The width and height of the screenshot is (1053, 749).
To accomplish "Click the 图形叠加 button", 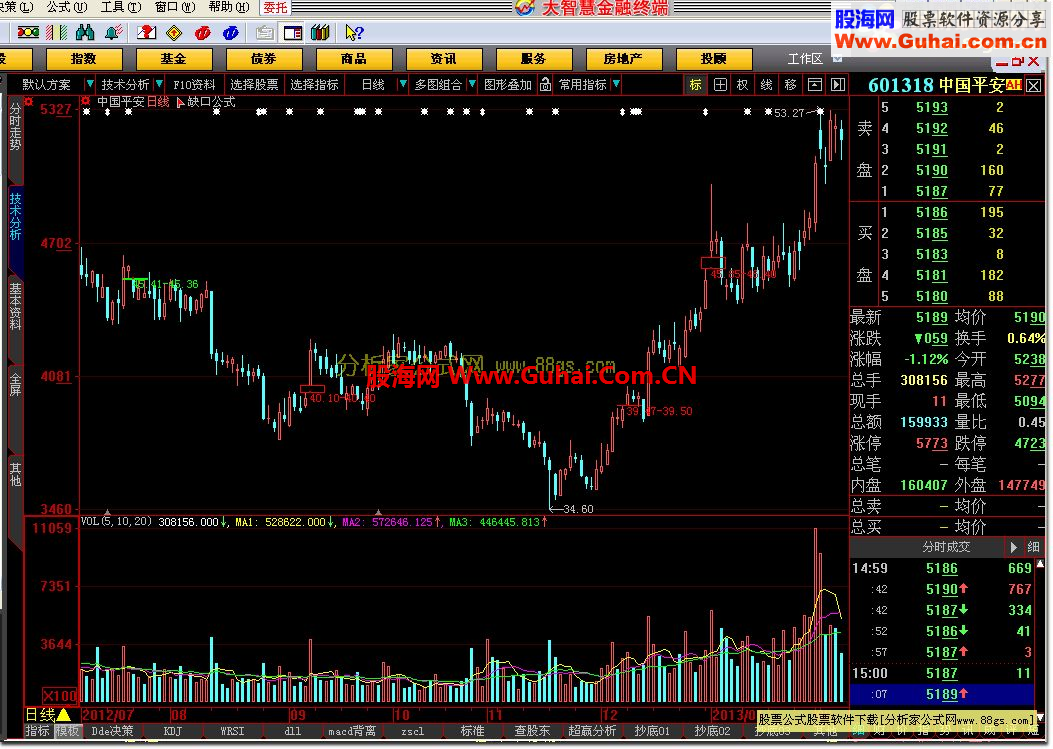I will tap(508, 85).
